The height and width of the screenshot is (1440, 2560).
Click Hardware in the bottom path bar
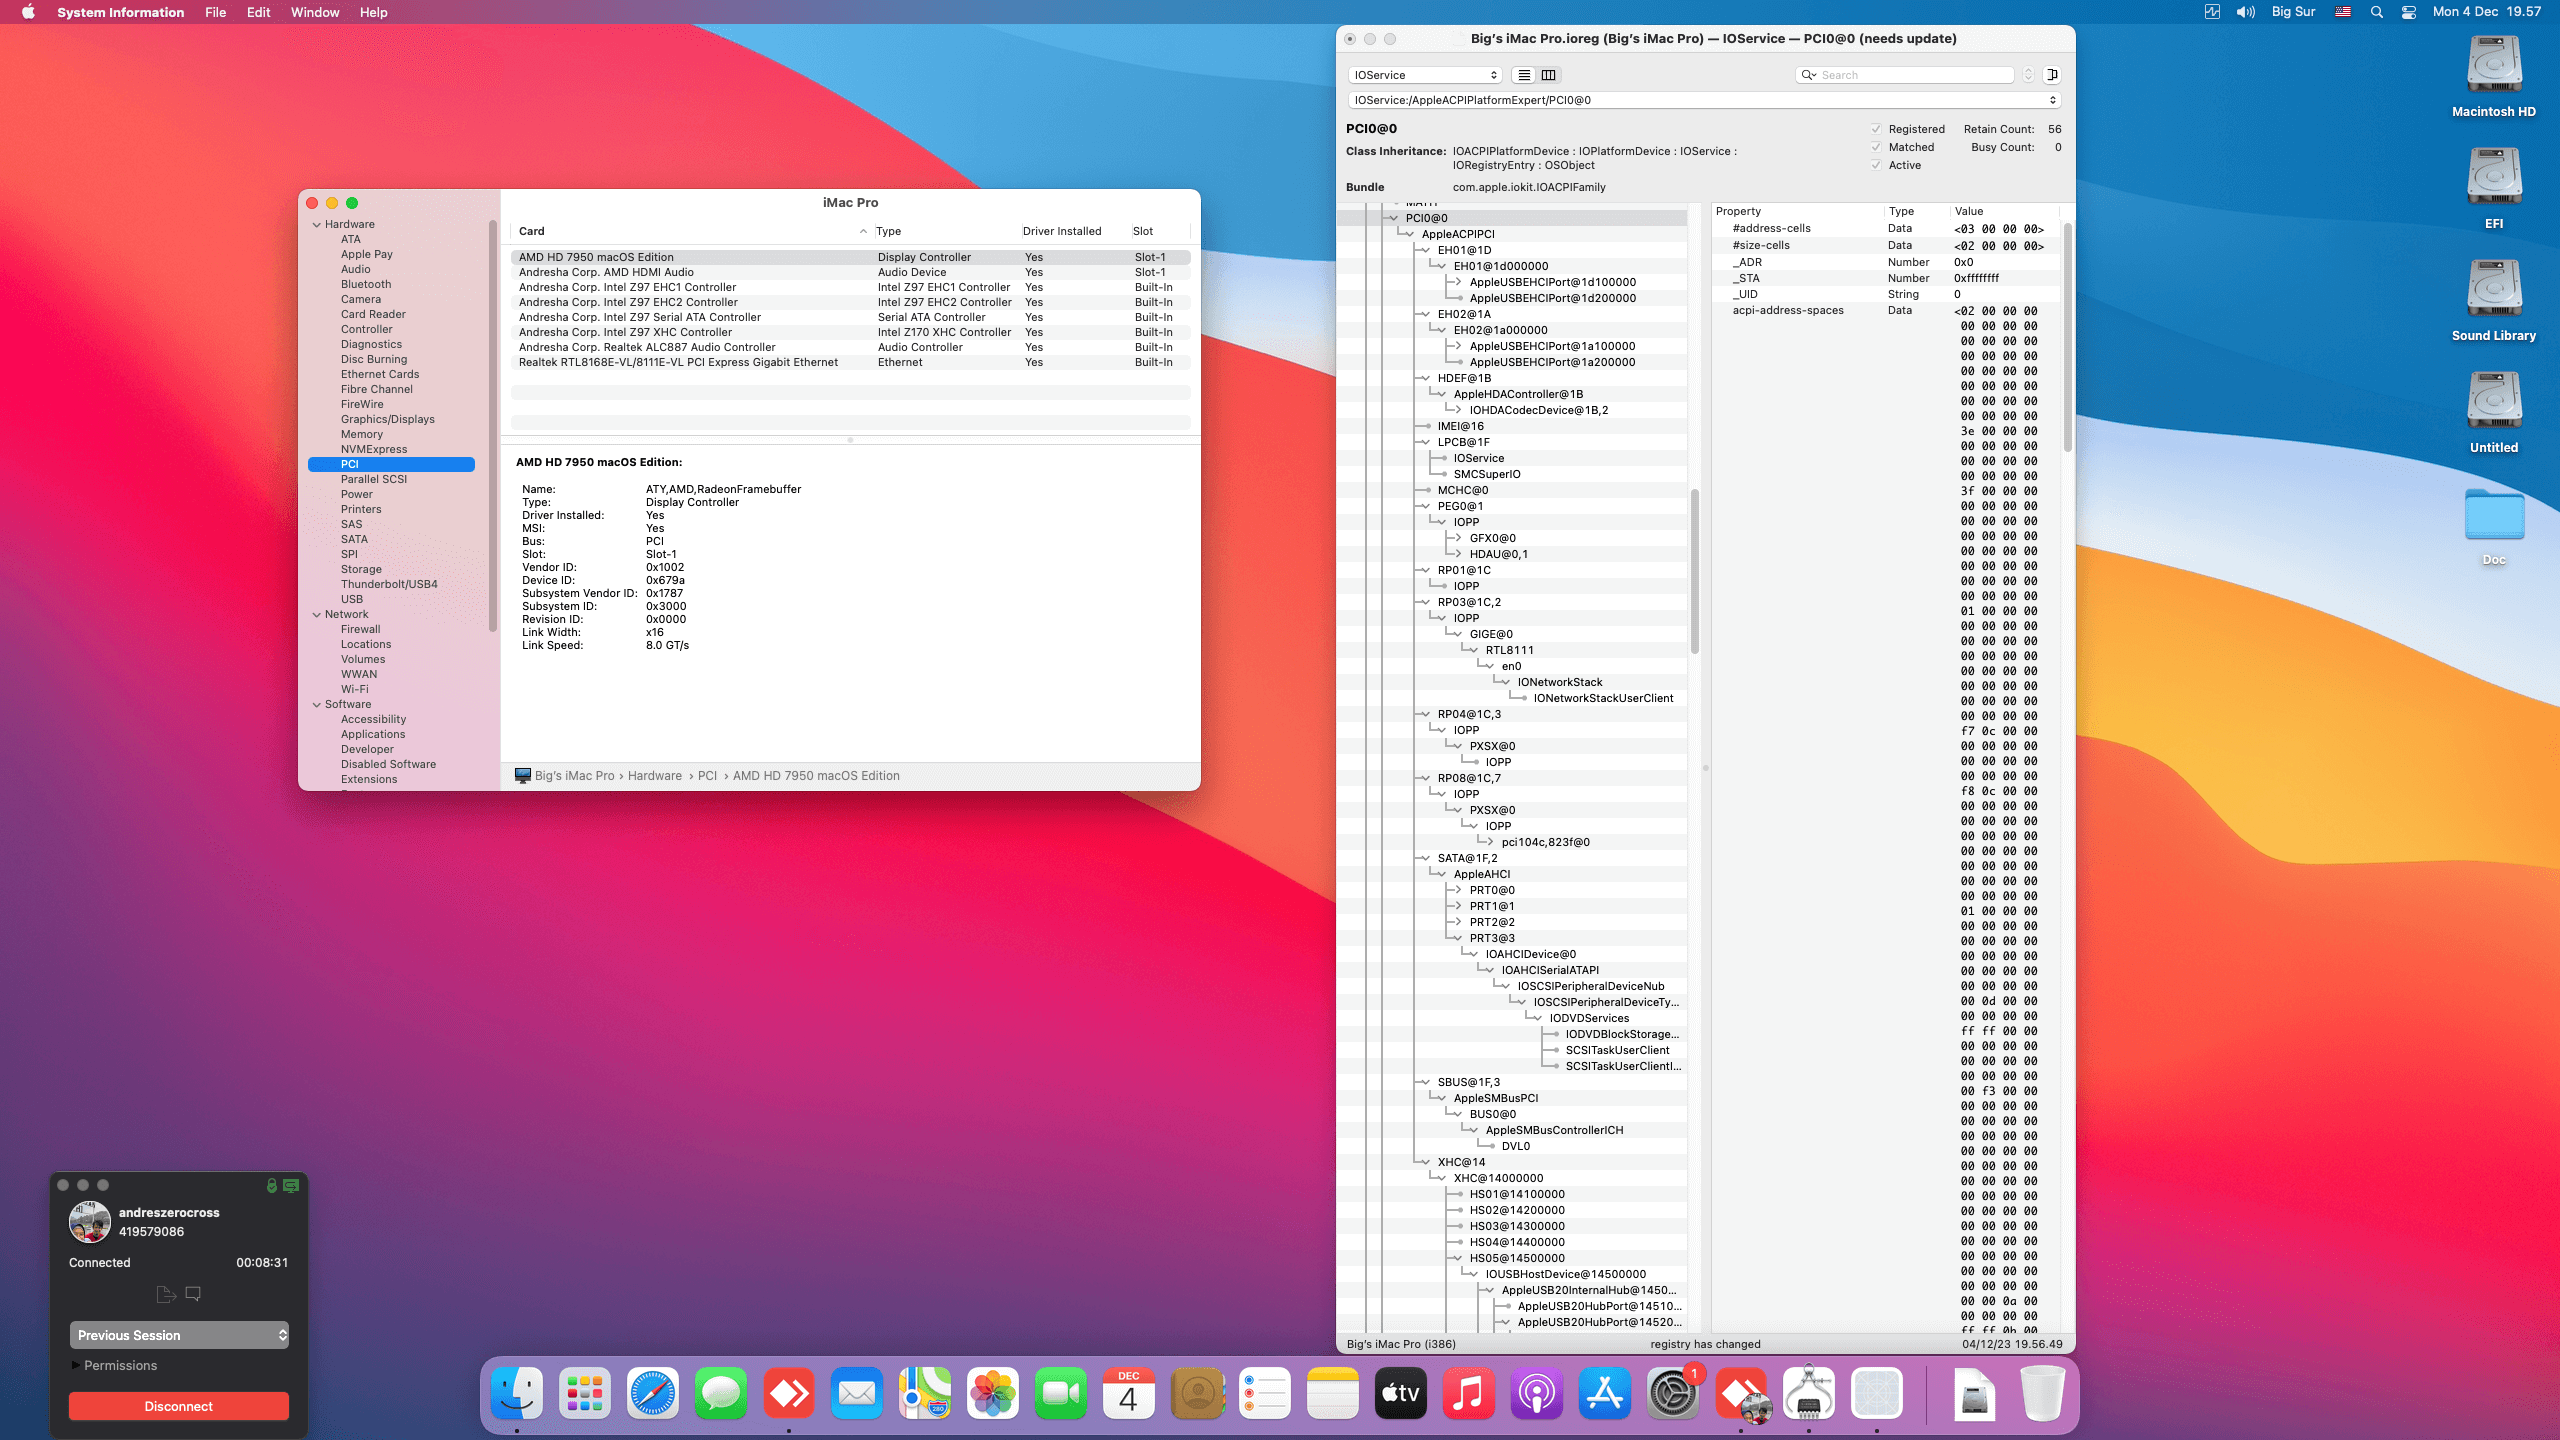click(x=654, y=776)
